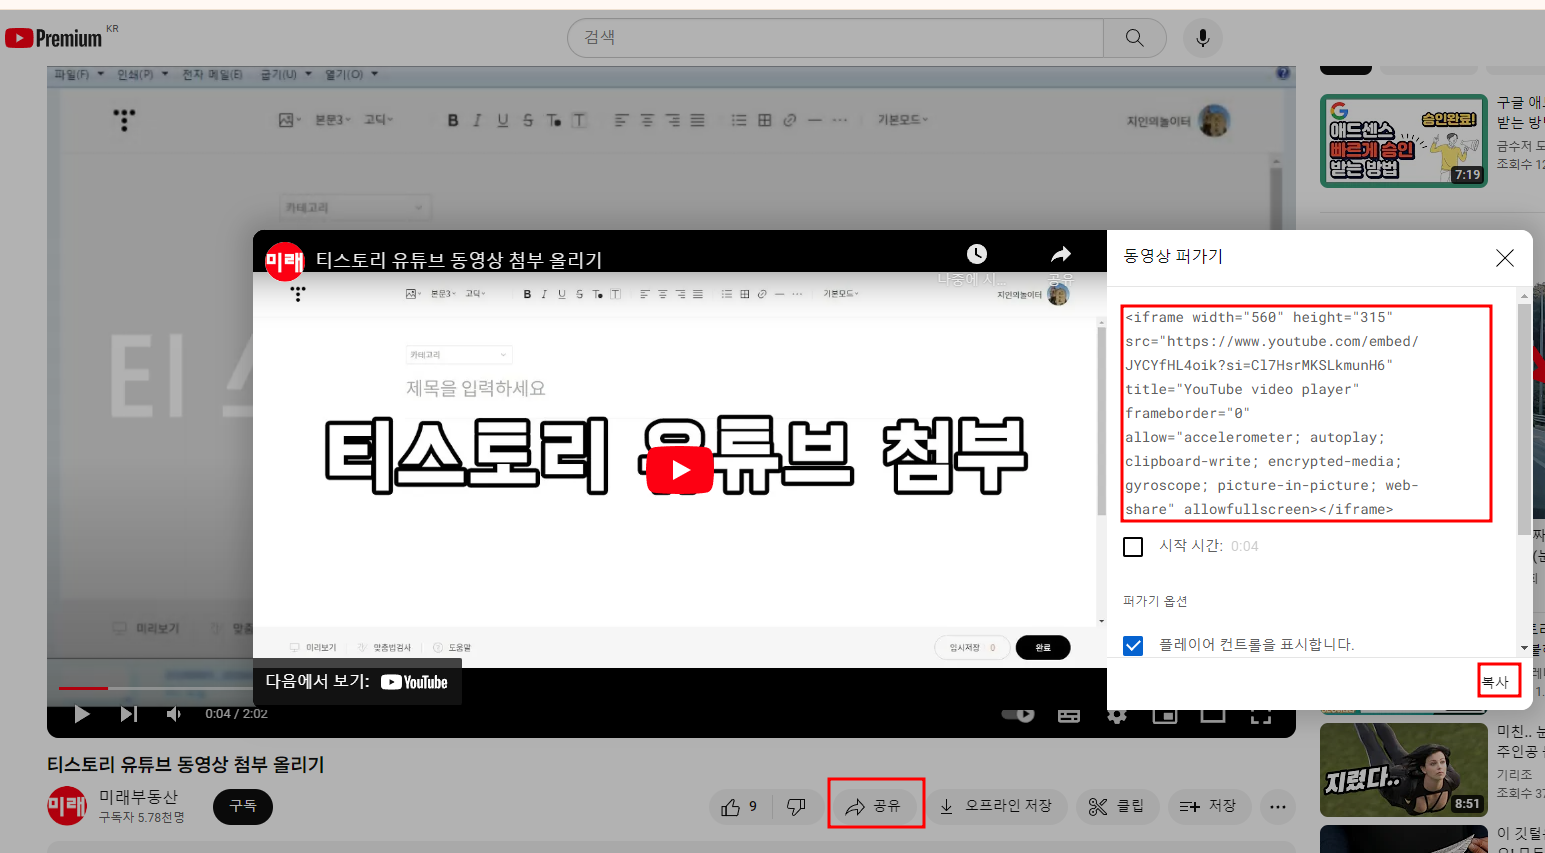Viewport: 1545px width, 853px height.
Task: Click the embed dialog's vertical scrollbar thumb
Action: click(1524, 418)
